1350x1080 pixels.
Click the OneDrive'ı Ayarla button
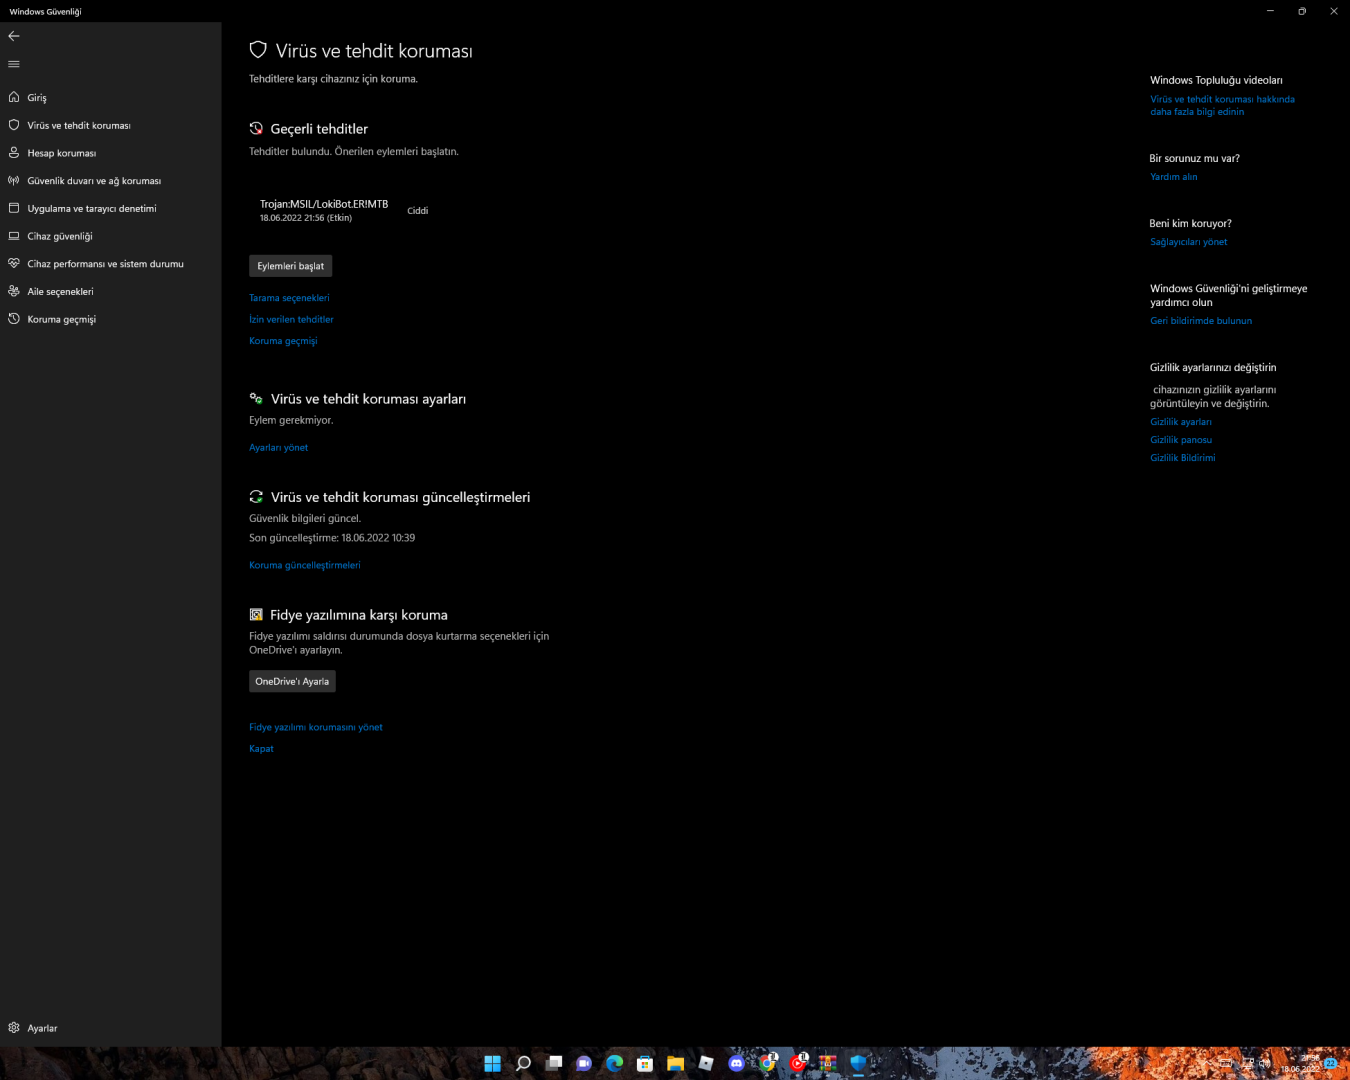pos(292,681)
